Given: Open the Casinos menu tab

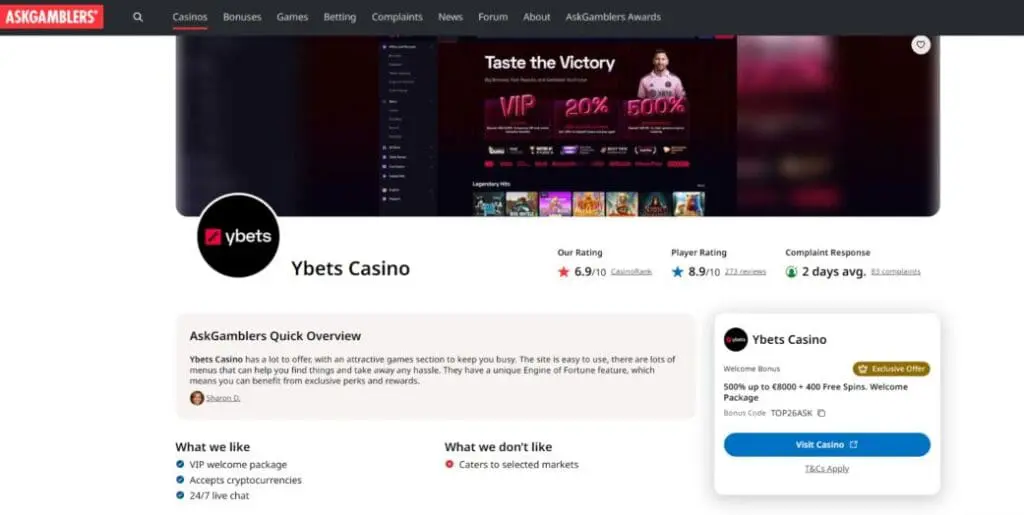Looking at the screenshot, I should click(190, 17).
